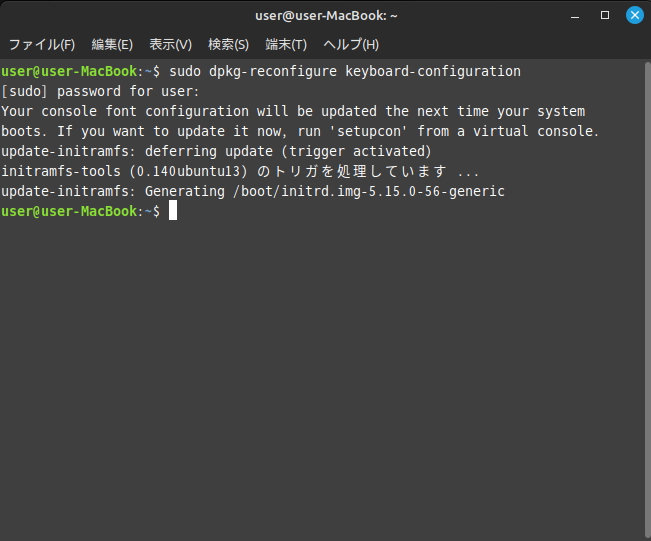Open the 編集(E) menu
This screenshot has height=541, width=651.
(112, 44)
